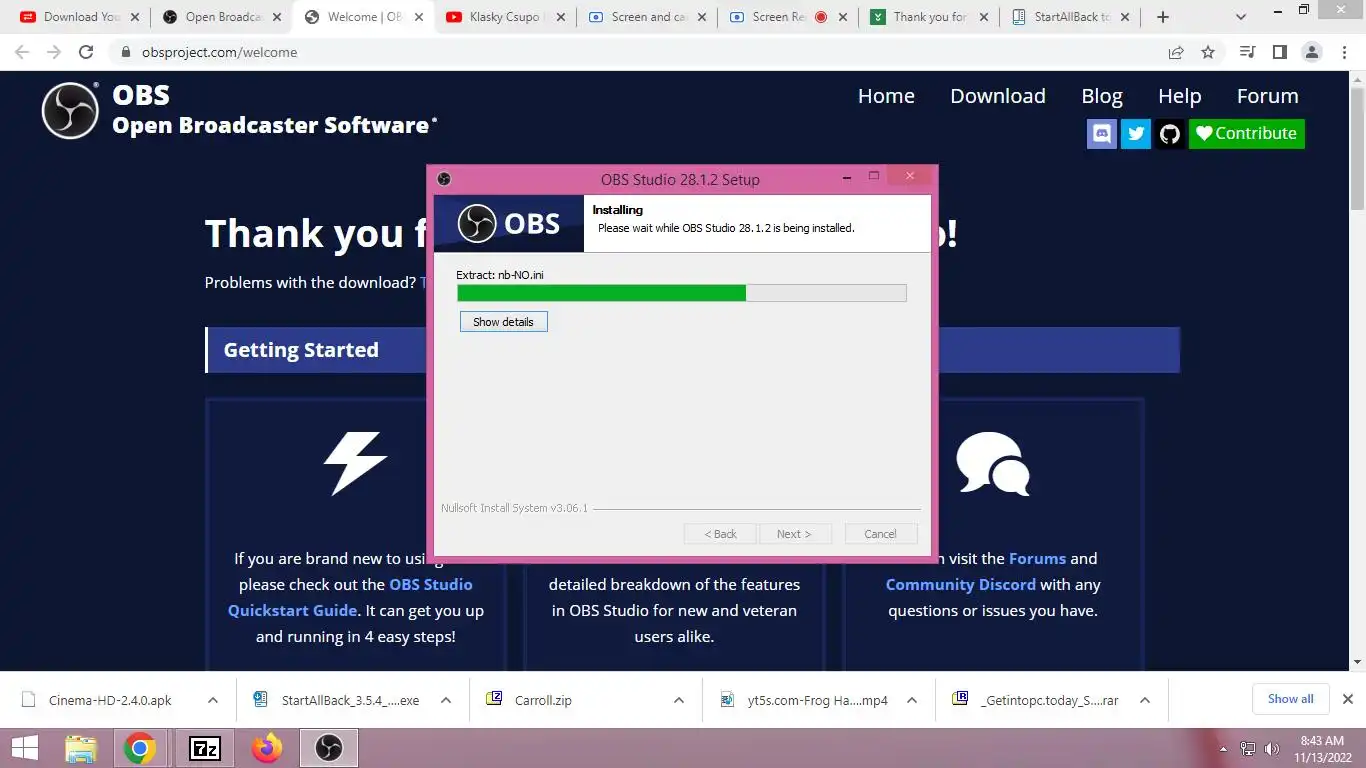Go to Home on OBS site
1366x768 pixels.
click(x=886, y=96)
